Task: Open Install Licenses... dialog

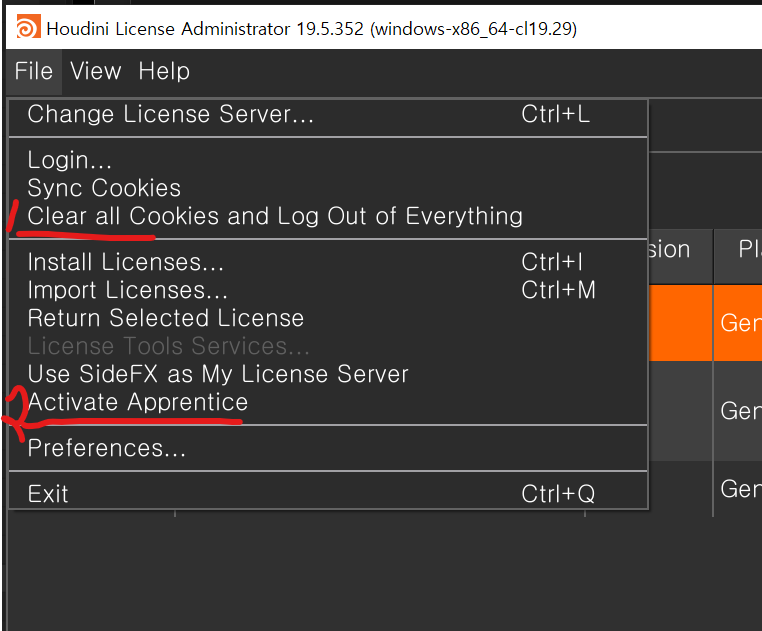Action: [328, 262]
